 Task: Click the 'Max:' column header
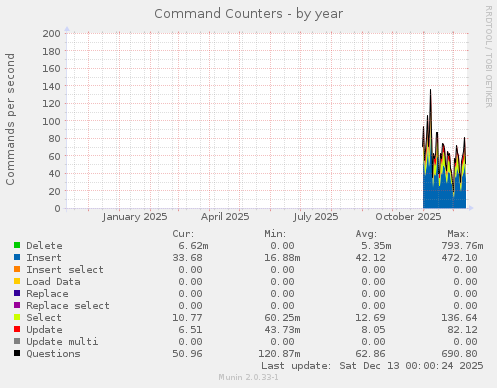coord(458,234)
